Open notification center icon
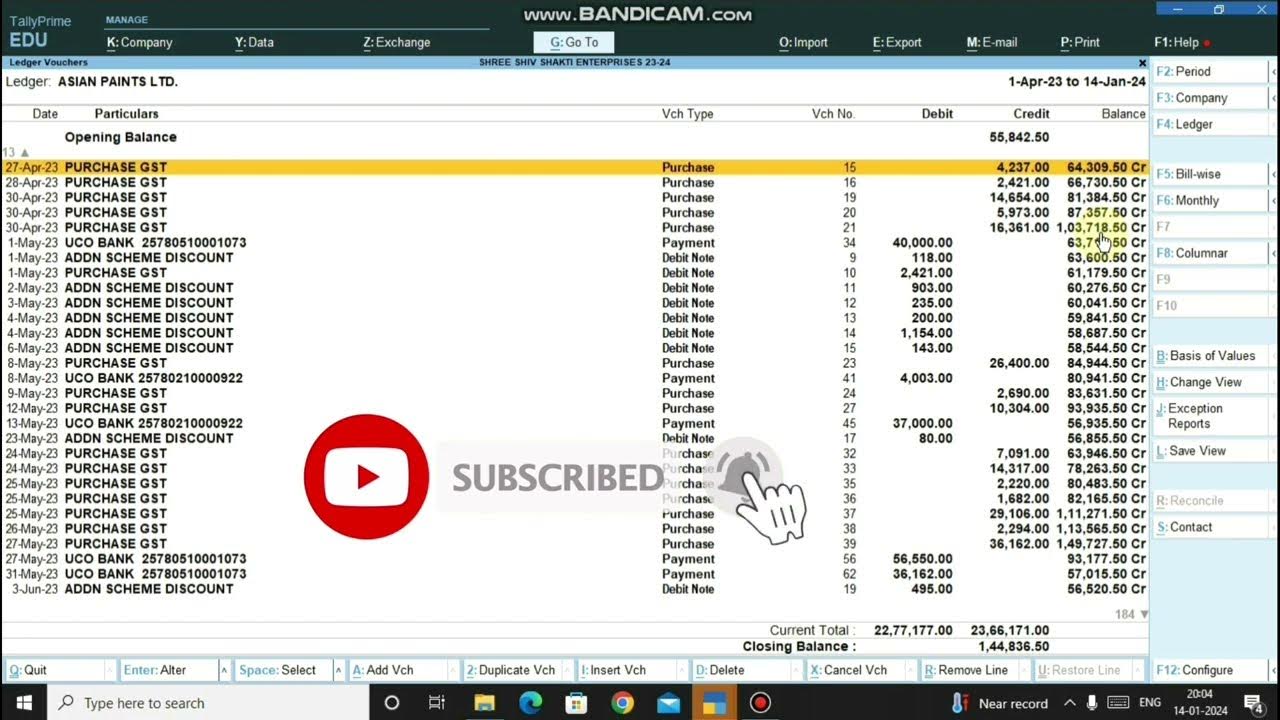 (1252, 703)
